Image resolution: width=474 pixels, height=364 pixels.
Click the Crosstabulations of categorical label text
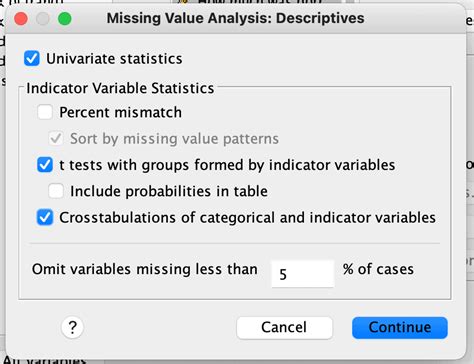pyautogui.click(x=247, y=218)
